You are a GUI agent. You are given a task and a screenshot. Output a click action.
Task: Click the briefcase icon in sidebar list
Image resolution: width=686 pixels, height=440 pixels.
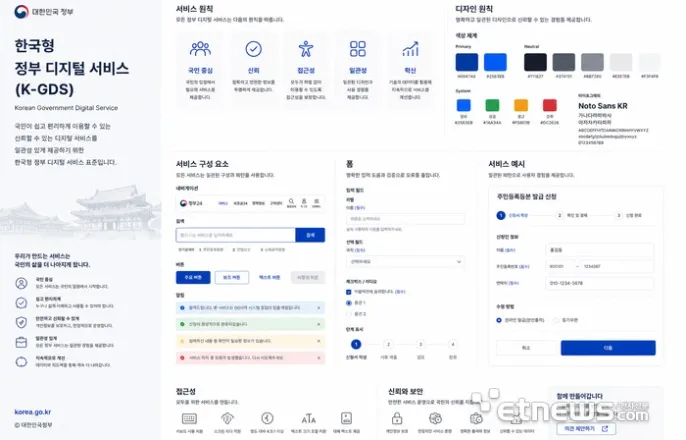(21, 342)
